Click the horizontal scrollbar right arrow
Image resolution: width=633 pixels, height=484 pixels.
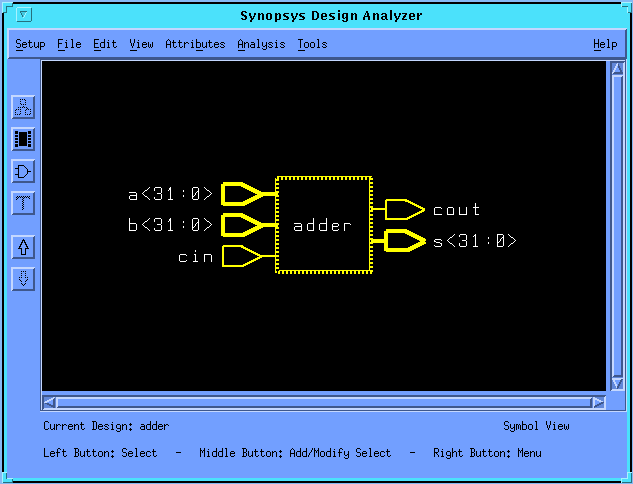(x=598, y=402)
